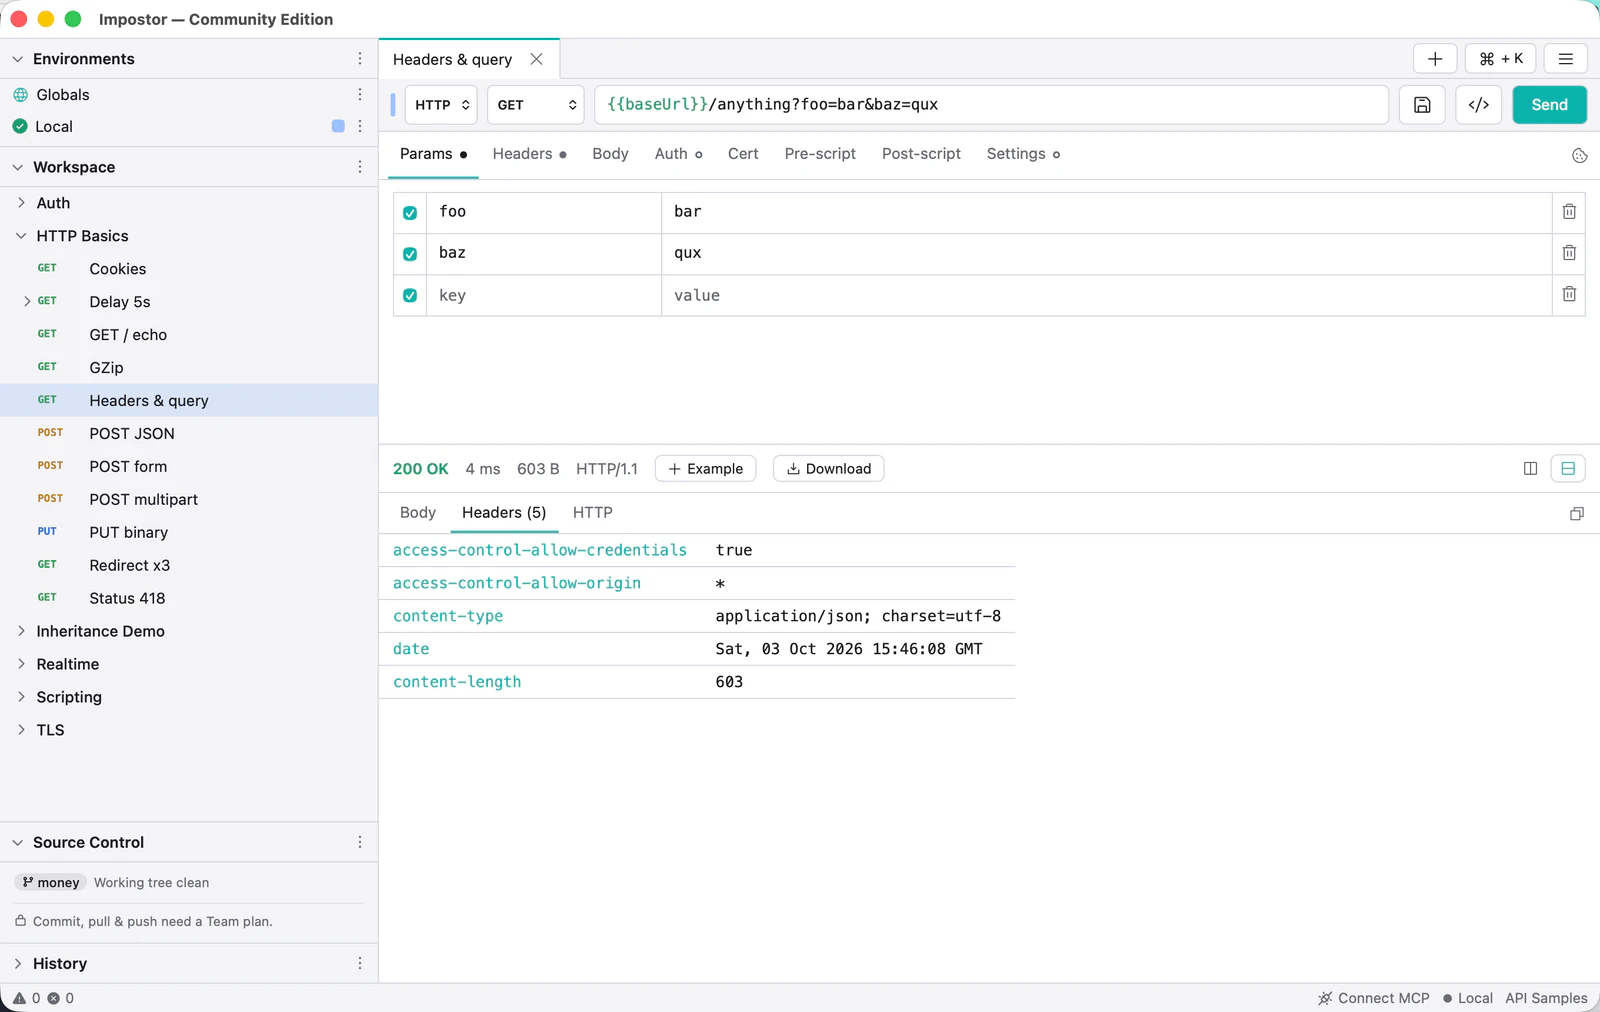
Task: Select the POST JSON request
Action: point(189,433)
